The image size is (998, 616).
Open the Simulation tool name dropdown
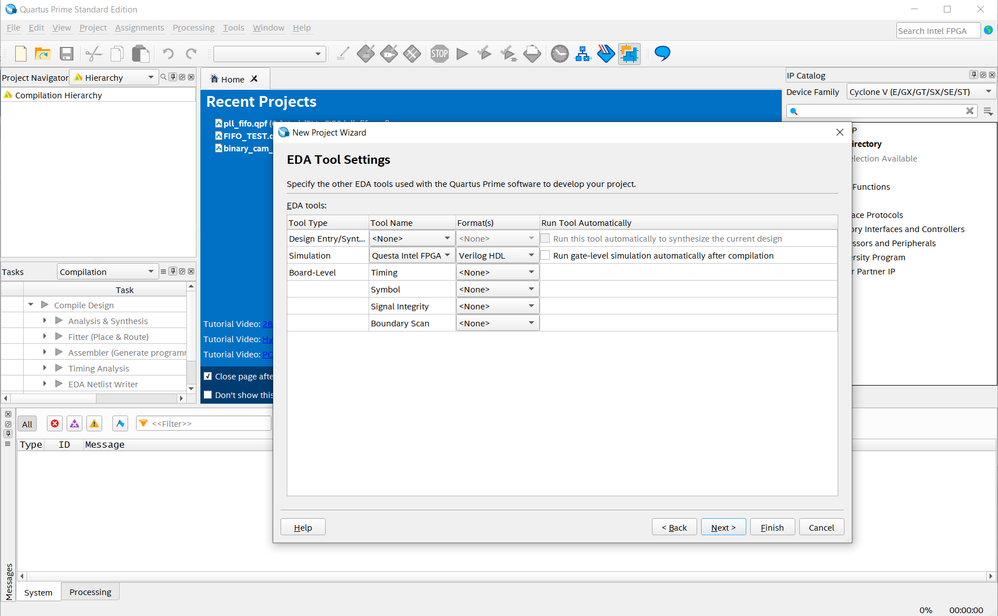point(411,256)
